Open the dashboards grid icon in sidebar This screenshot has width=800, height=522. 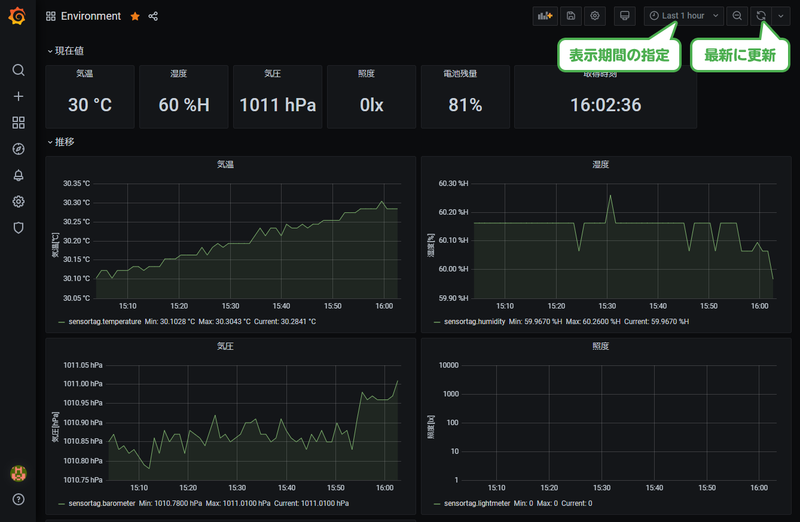point(18,122)
